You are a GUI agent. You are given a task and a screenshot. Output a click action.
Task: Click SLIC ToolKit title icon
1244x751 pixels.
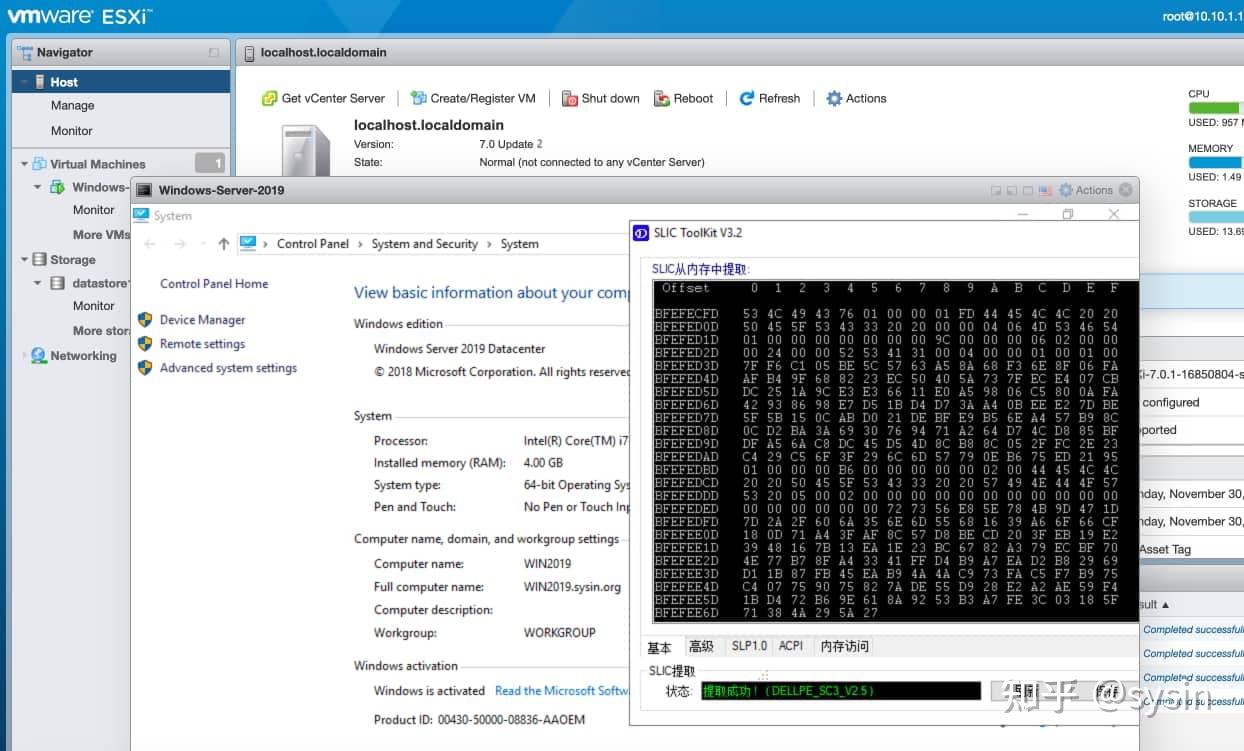[x=641, y=233]
